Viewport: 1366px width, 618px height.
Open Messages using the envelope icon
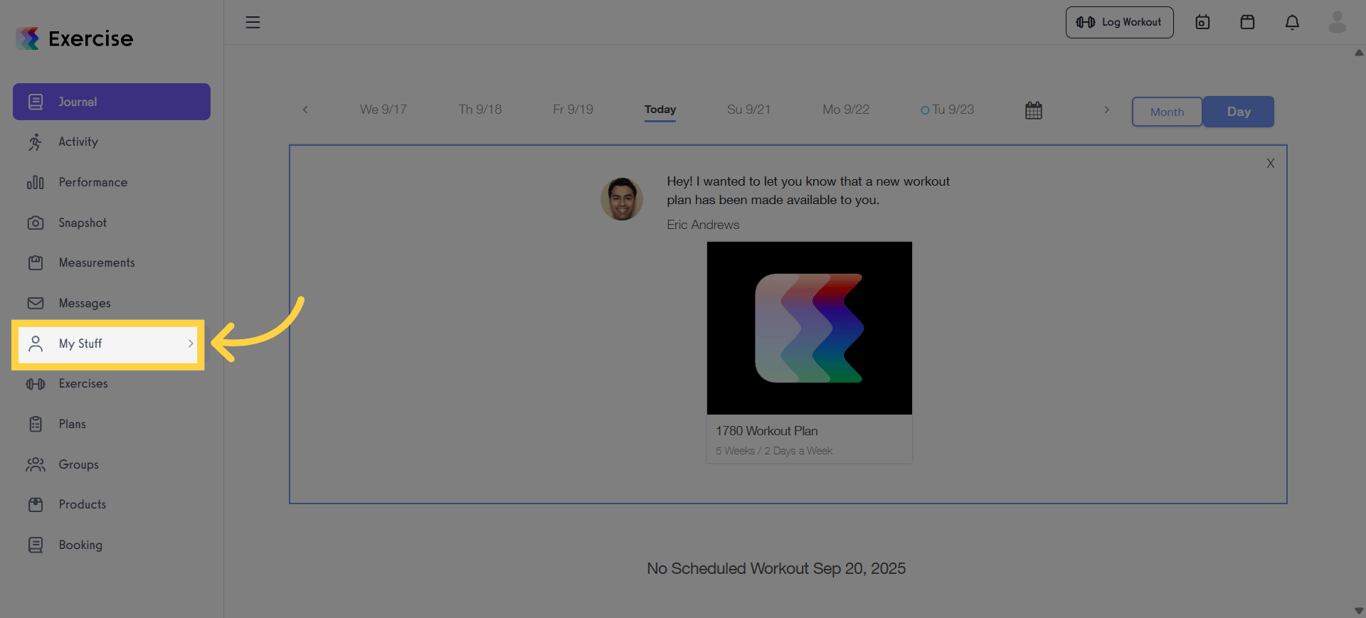coord(36,303)
